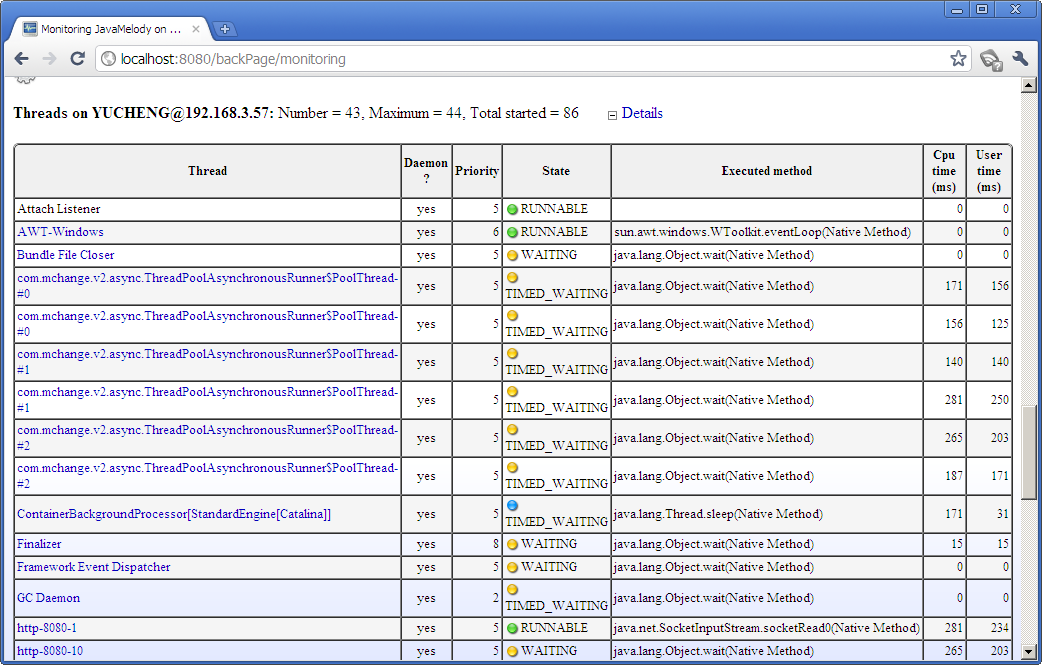The height and width of the screenshot is (665, 1042).
Task: Open the http-8080-10 thread link
Action: pyautogui.click(x=50, y=651)
